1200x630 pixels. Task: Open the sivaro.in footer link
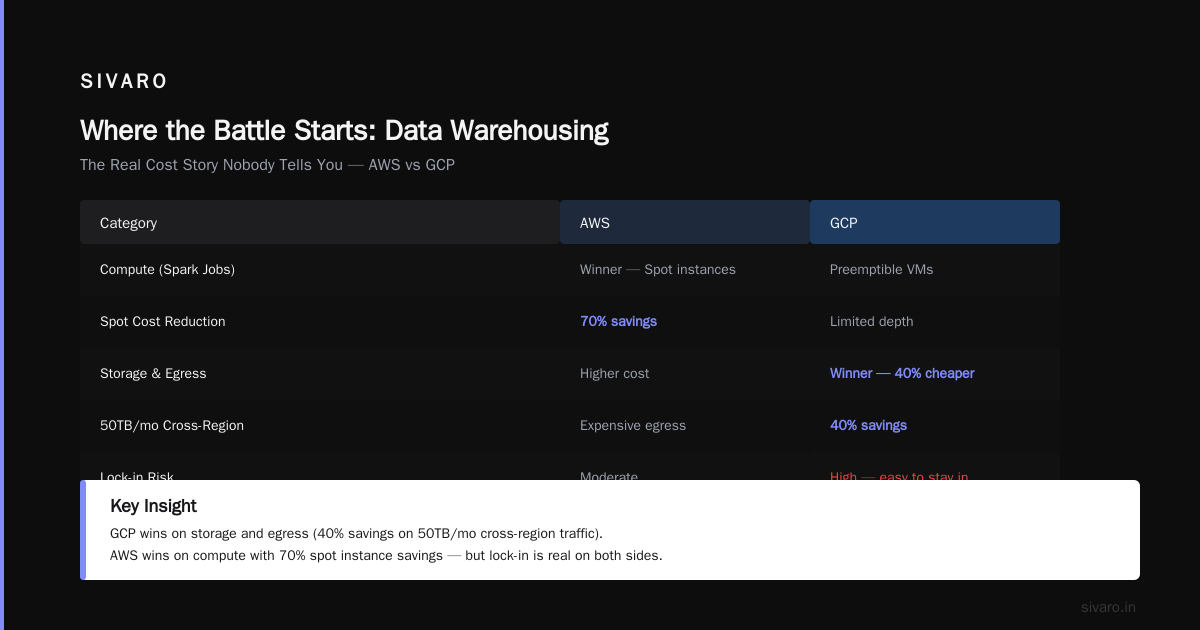point(1108,608)
